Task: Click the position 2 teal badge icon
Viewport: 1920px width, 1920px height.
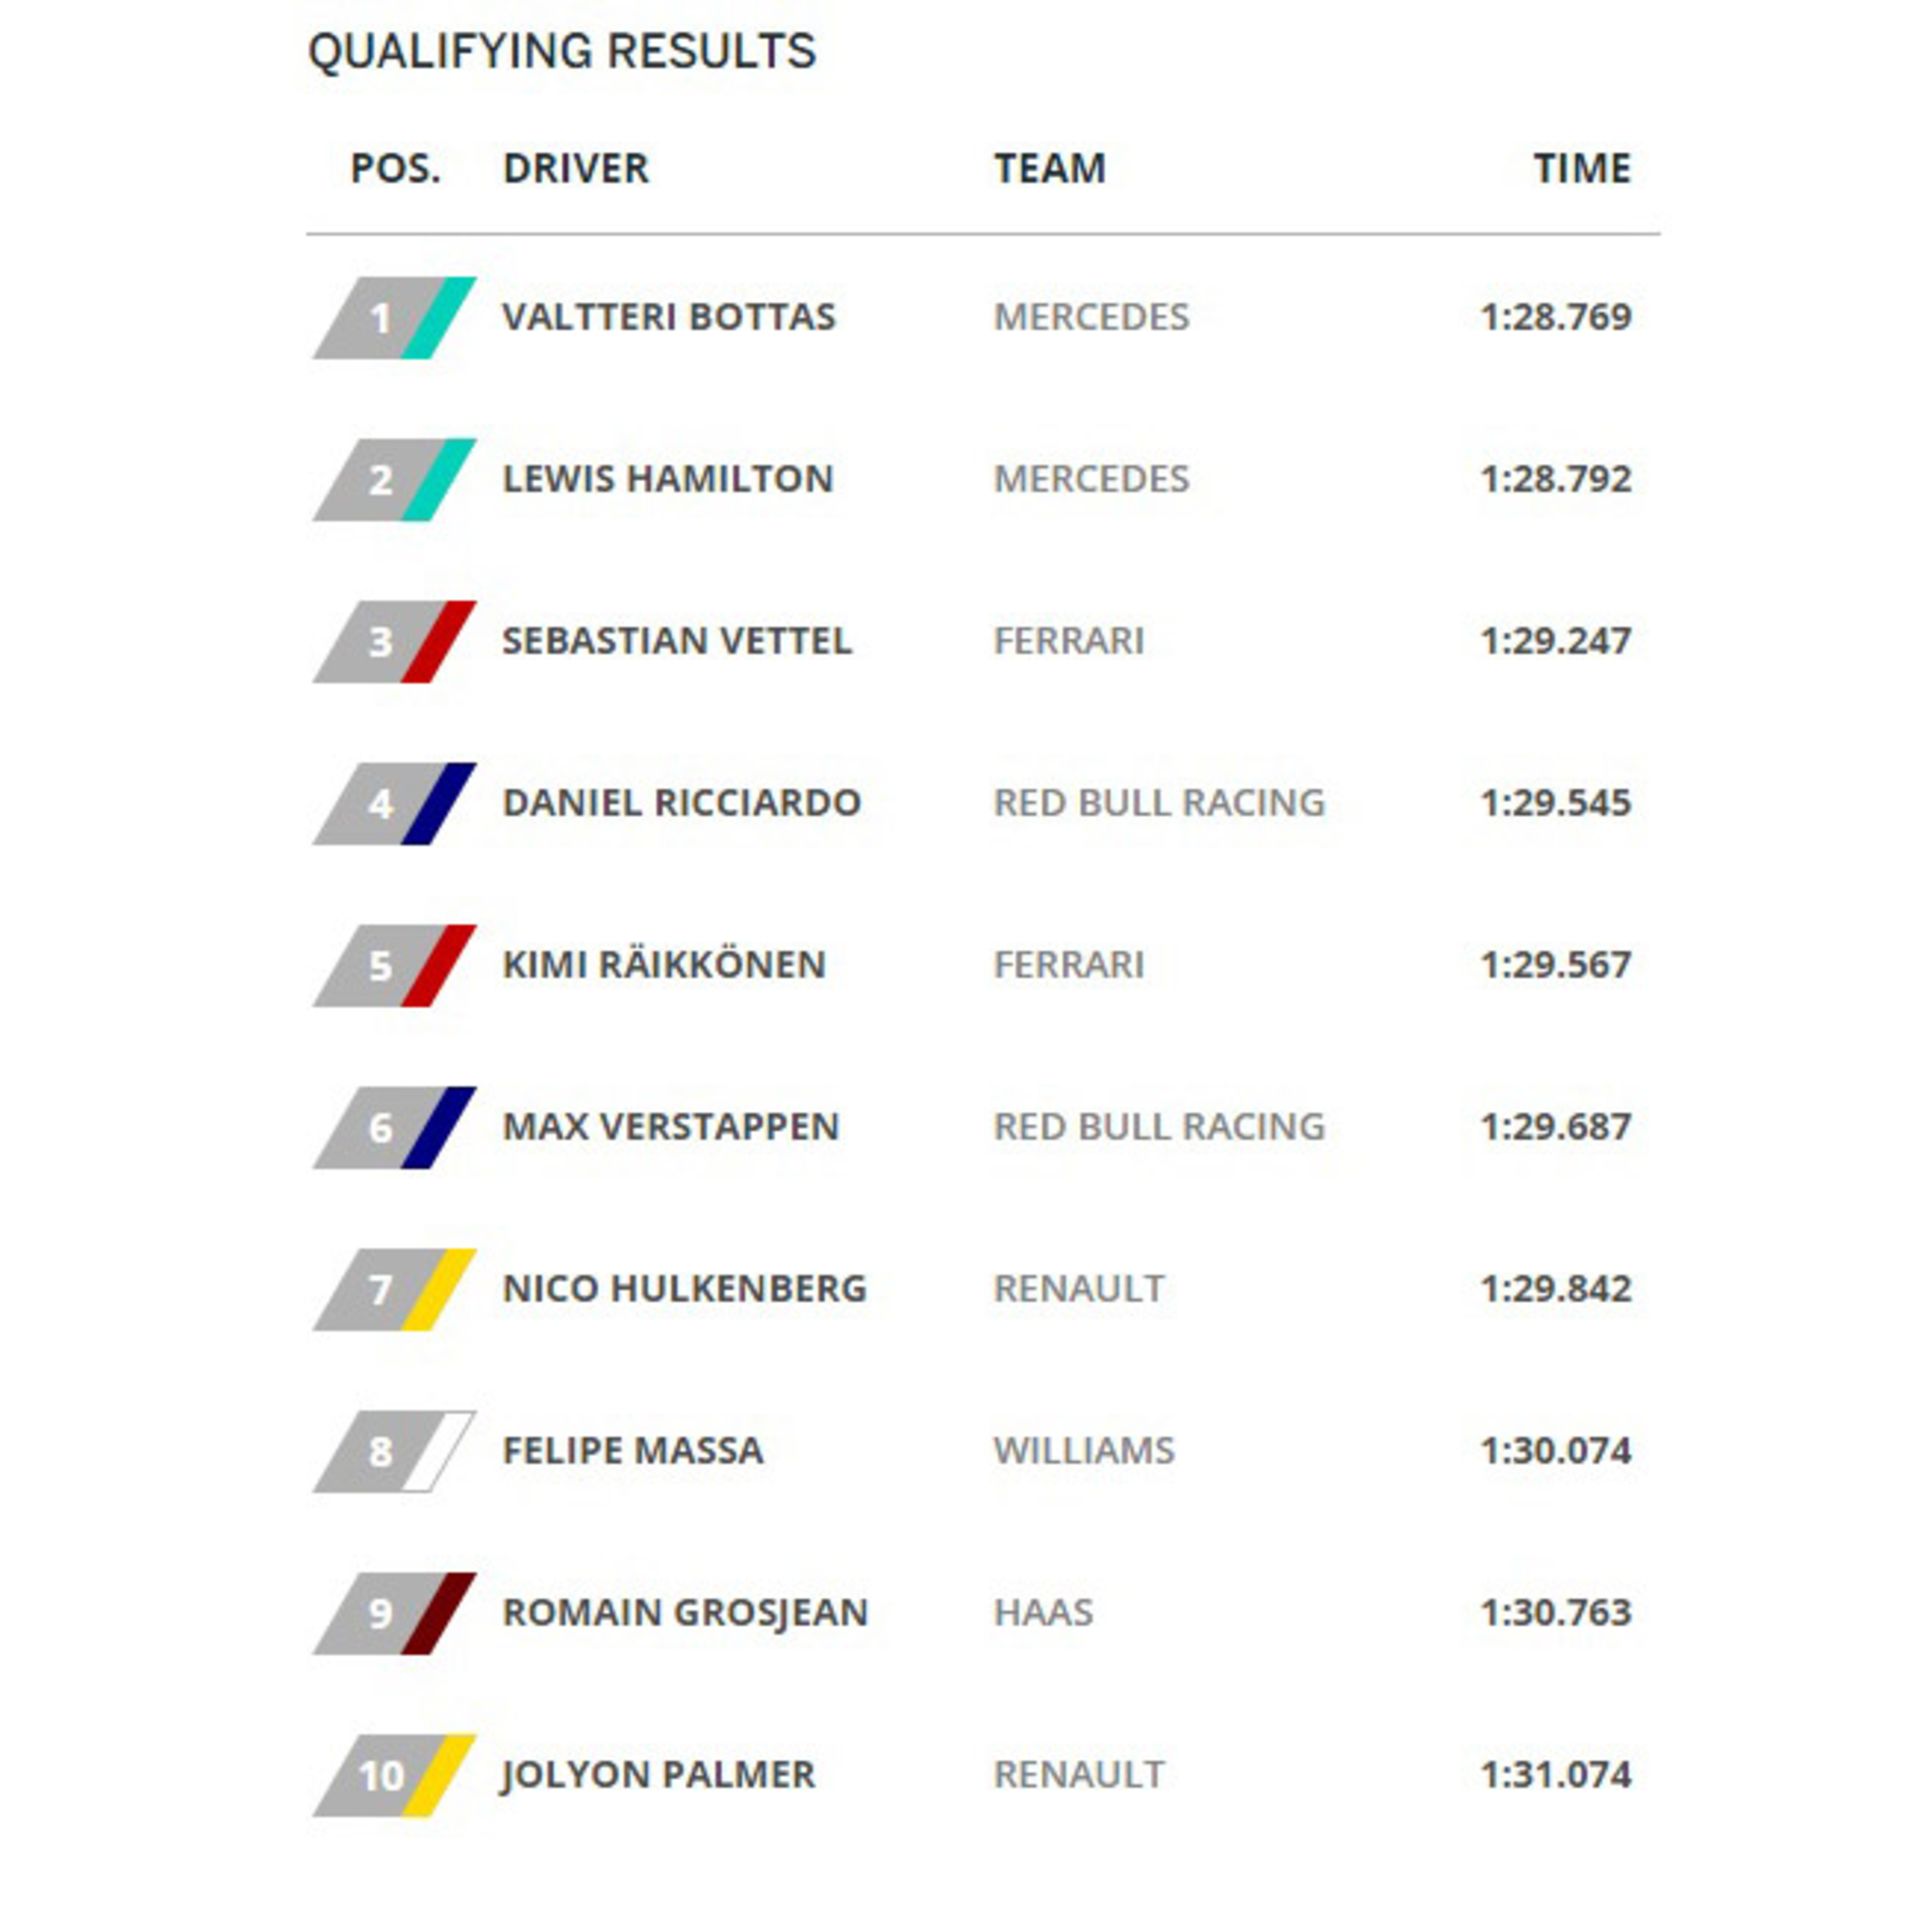Action: point(394,480)
